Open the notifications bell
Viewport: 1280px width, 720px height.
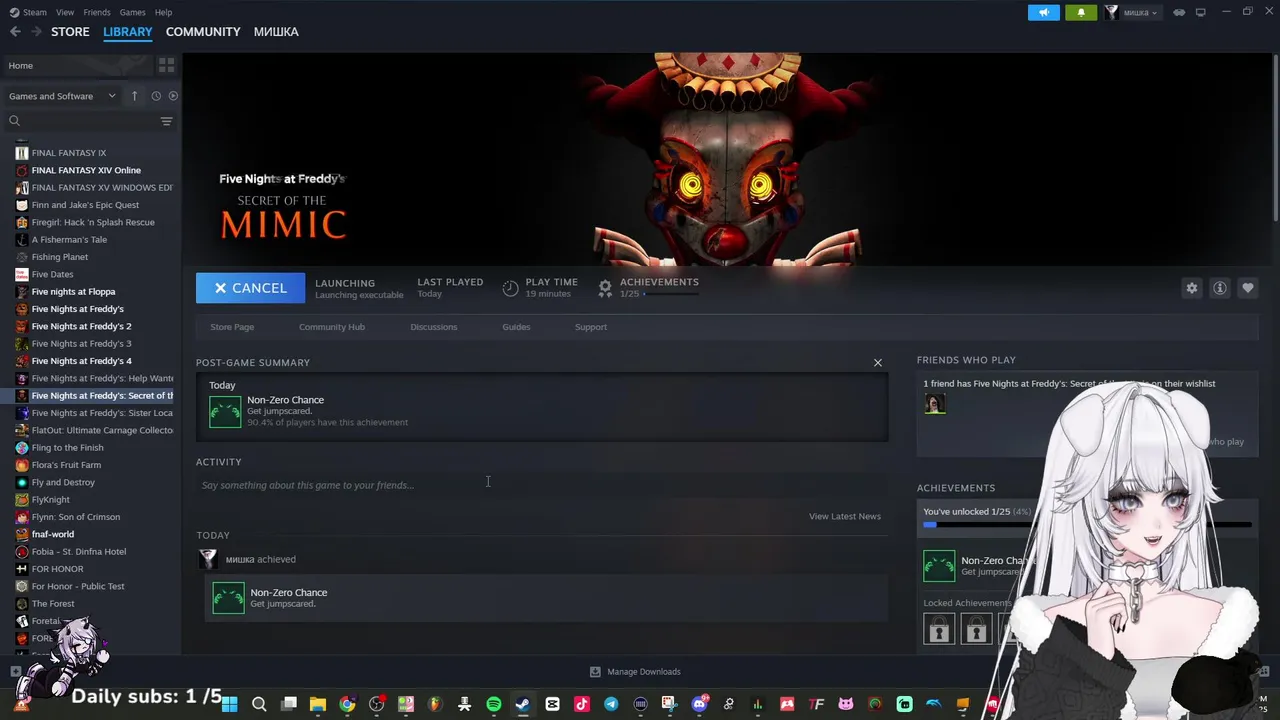coord(1081,12)
